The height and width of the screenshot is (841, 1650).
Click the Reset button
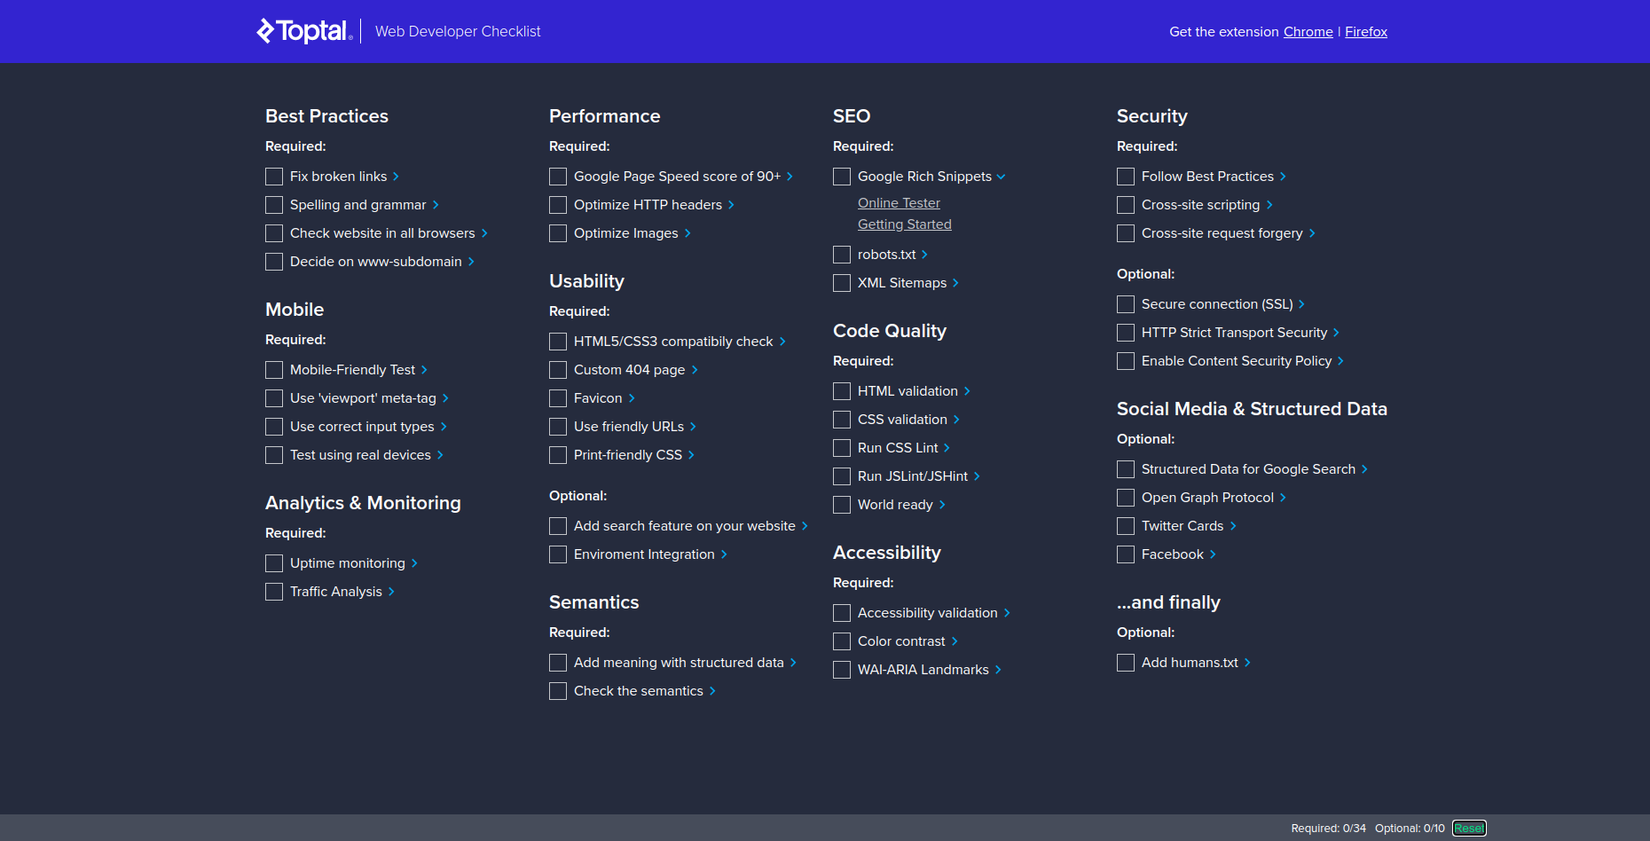(1469, 828)
